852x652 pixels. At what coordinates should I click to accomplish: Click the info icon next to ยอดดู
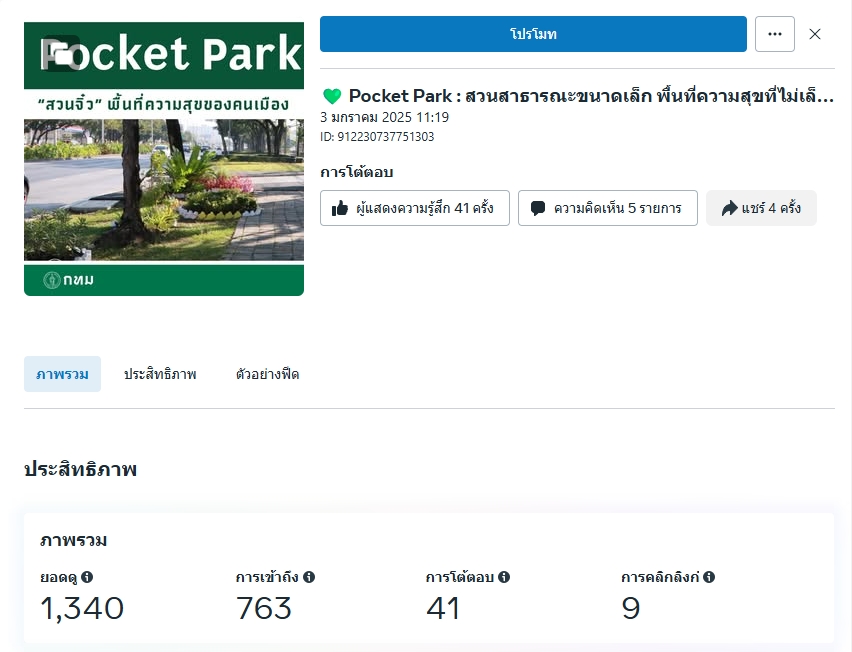click(87, 577)
